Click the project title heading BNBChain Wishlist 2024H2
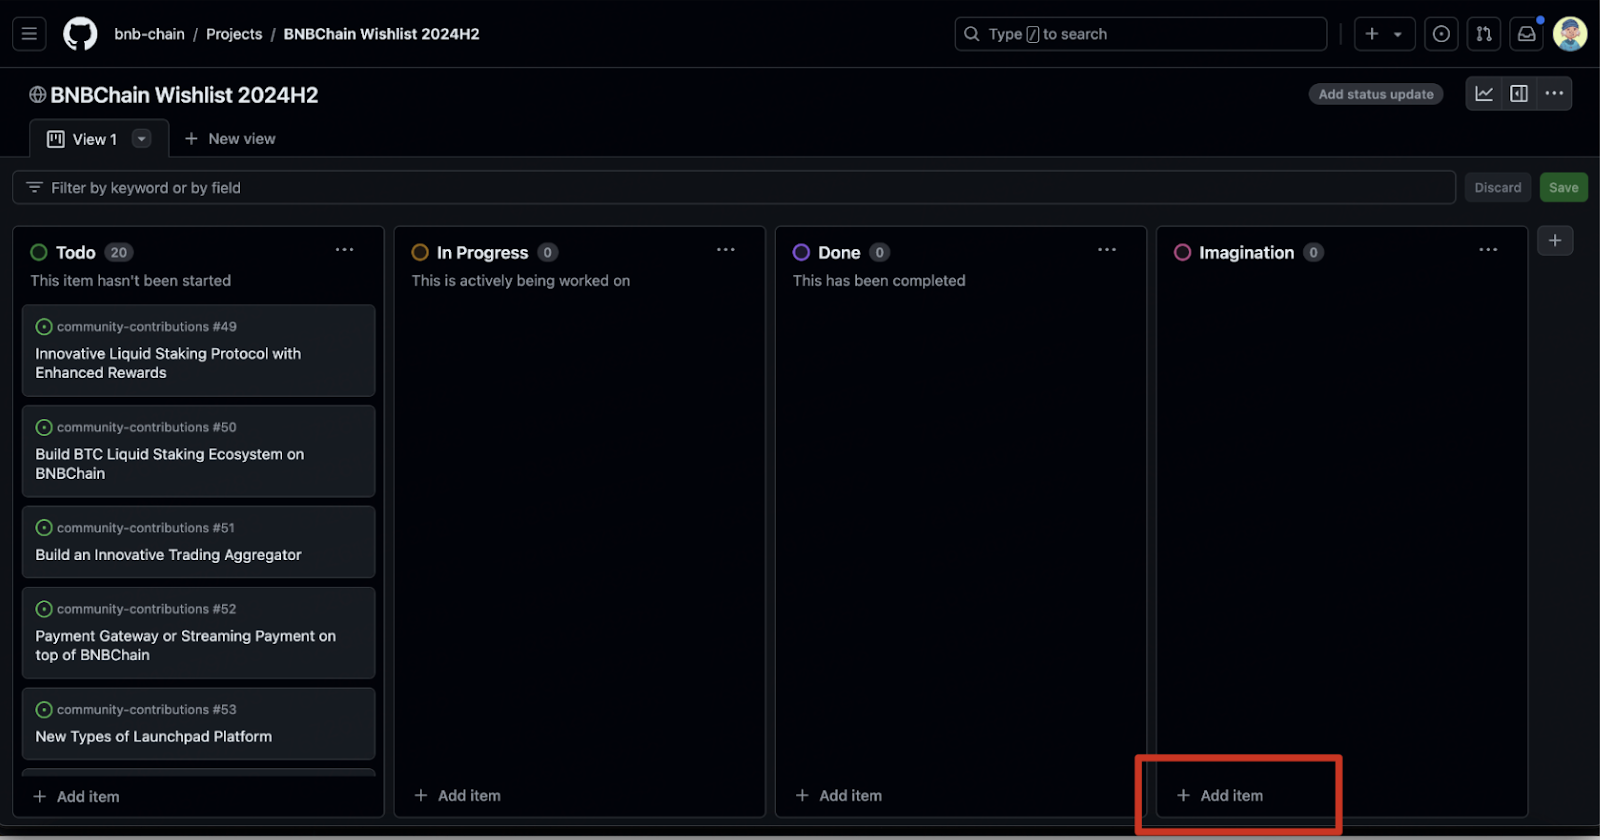 [184, 95]
